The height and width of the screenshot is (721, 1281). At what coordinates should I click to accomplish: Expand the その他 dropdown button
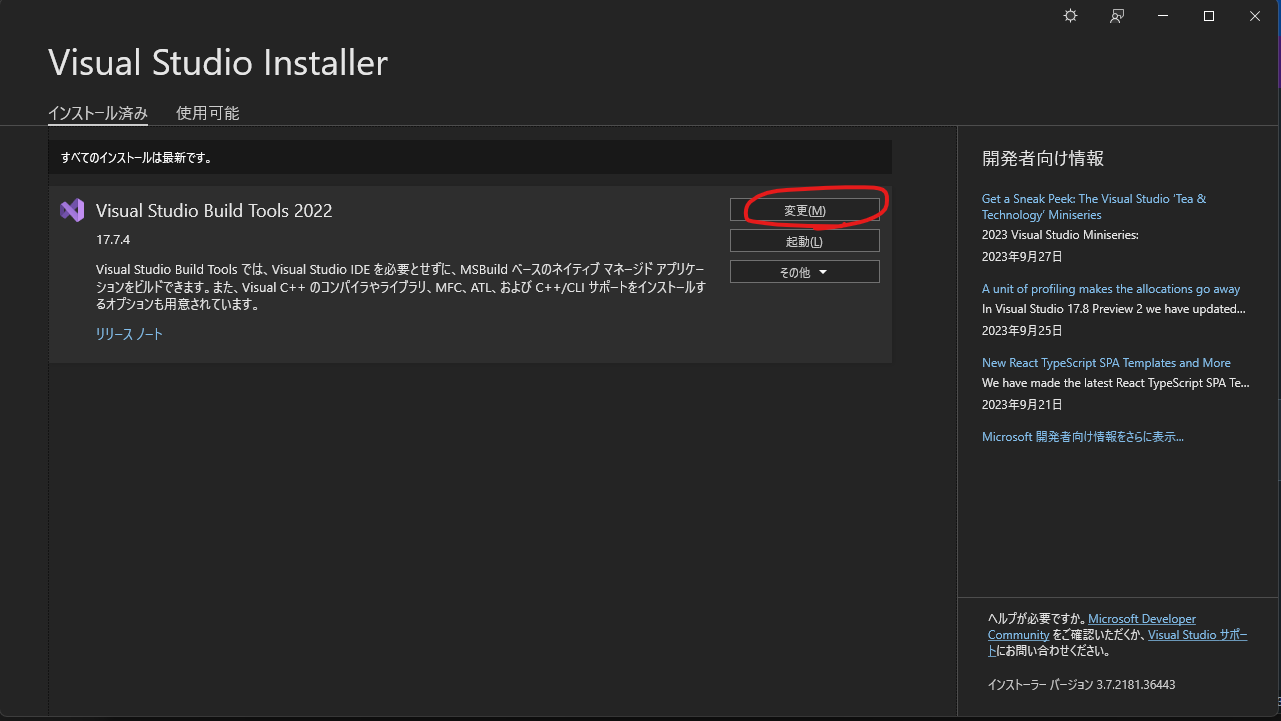tap(805, 272)
